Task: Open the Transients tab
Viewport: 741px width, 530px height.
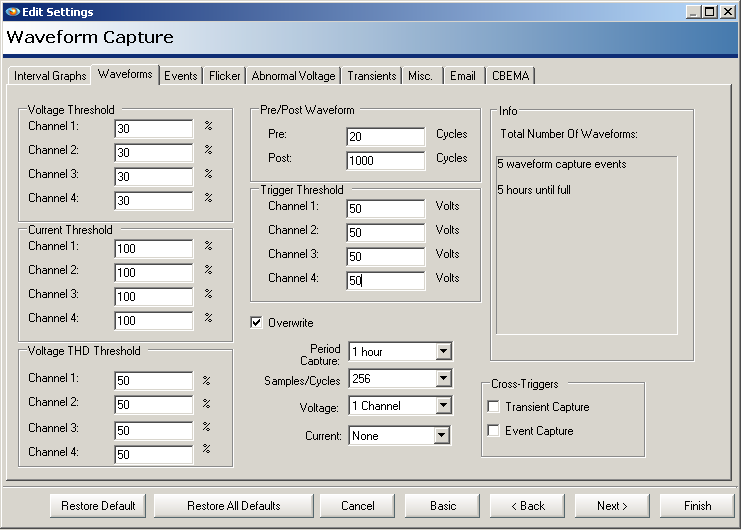Action: point(372,76)
